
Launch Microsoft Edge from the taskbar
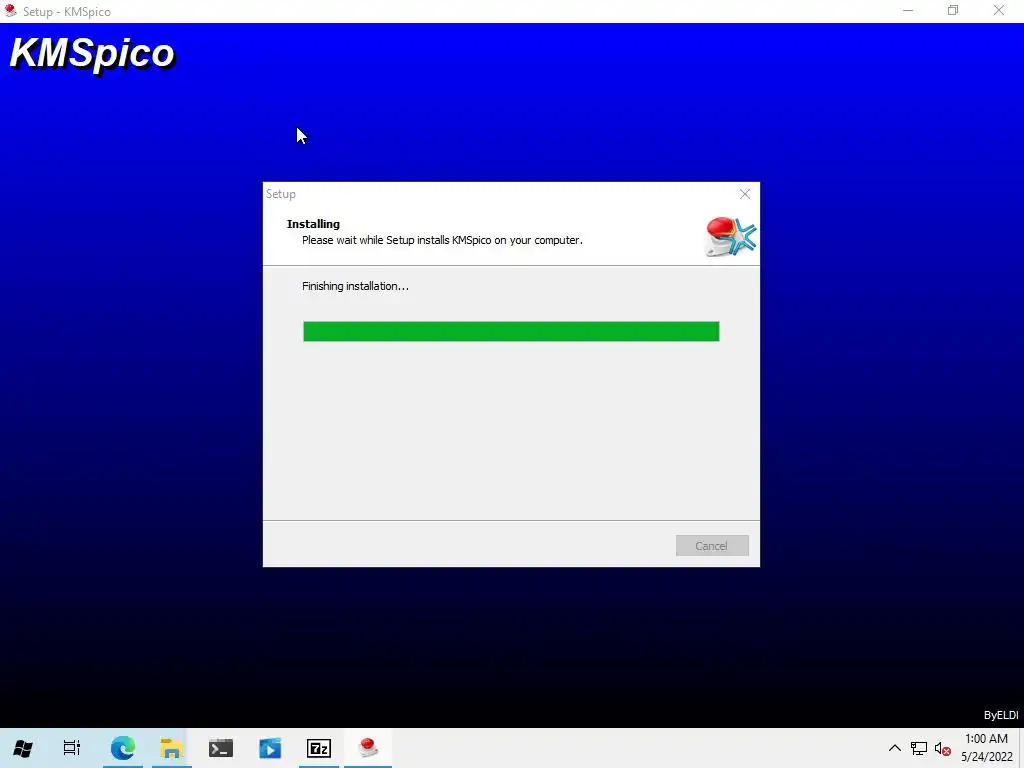point(122,748)
